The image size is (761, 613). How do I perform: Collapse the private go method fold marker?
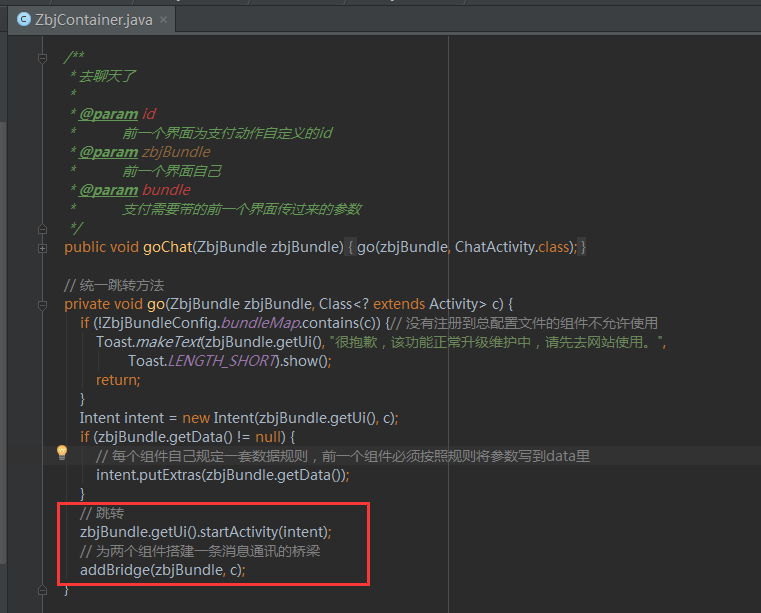click(x=43, y=305)
